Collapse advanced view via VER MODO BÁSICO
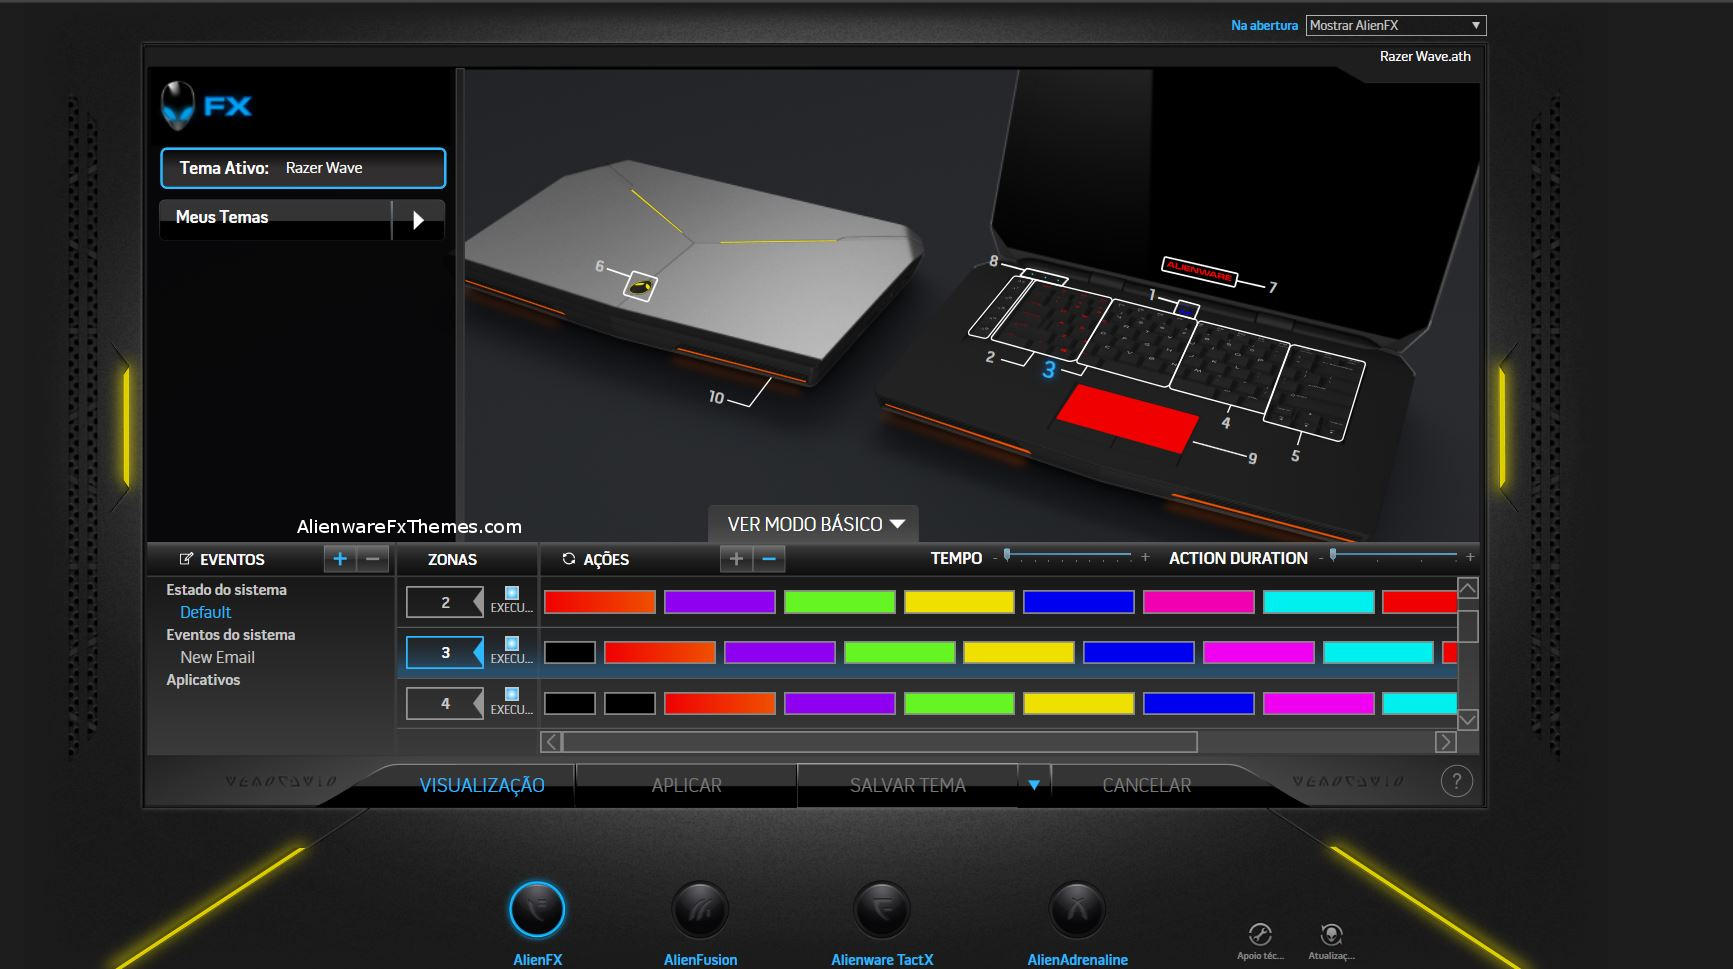The width and height of the screenshot is (1733, 969). click(x=814, y=525)
